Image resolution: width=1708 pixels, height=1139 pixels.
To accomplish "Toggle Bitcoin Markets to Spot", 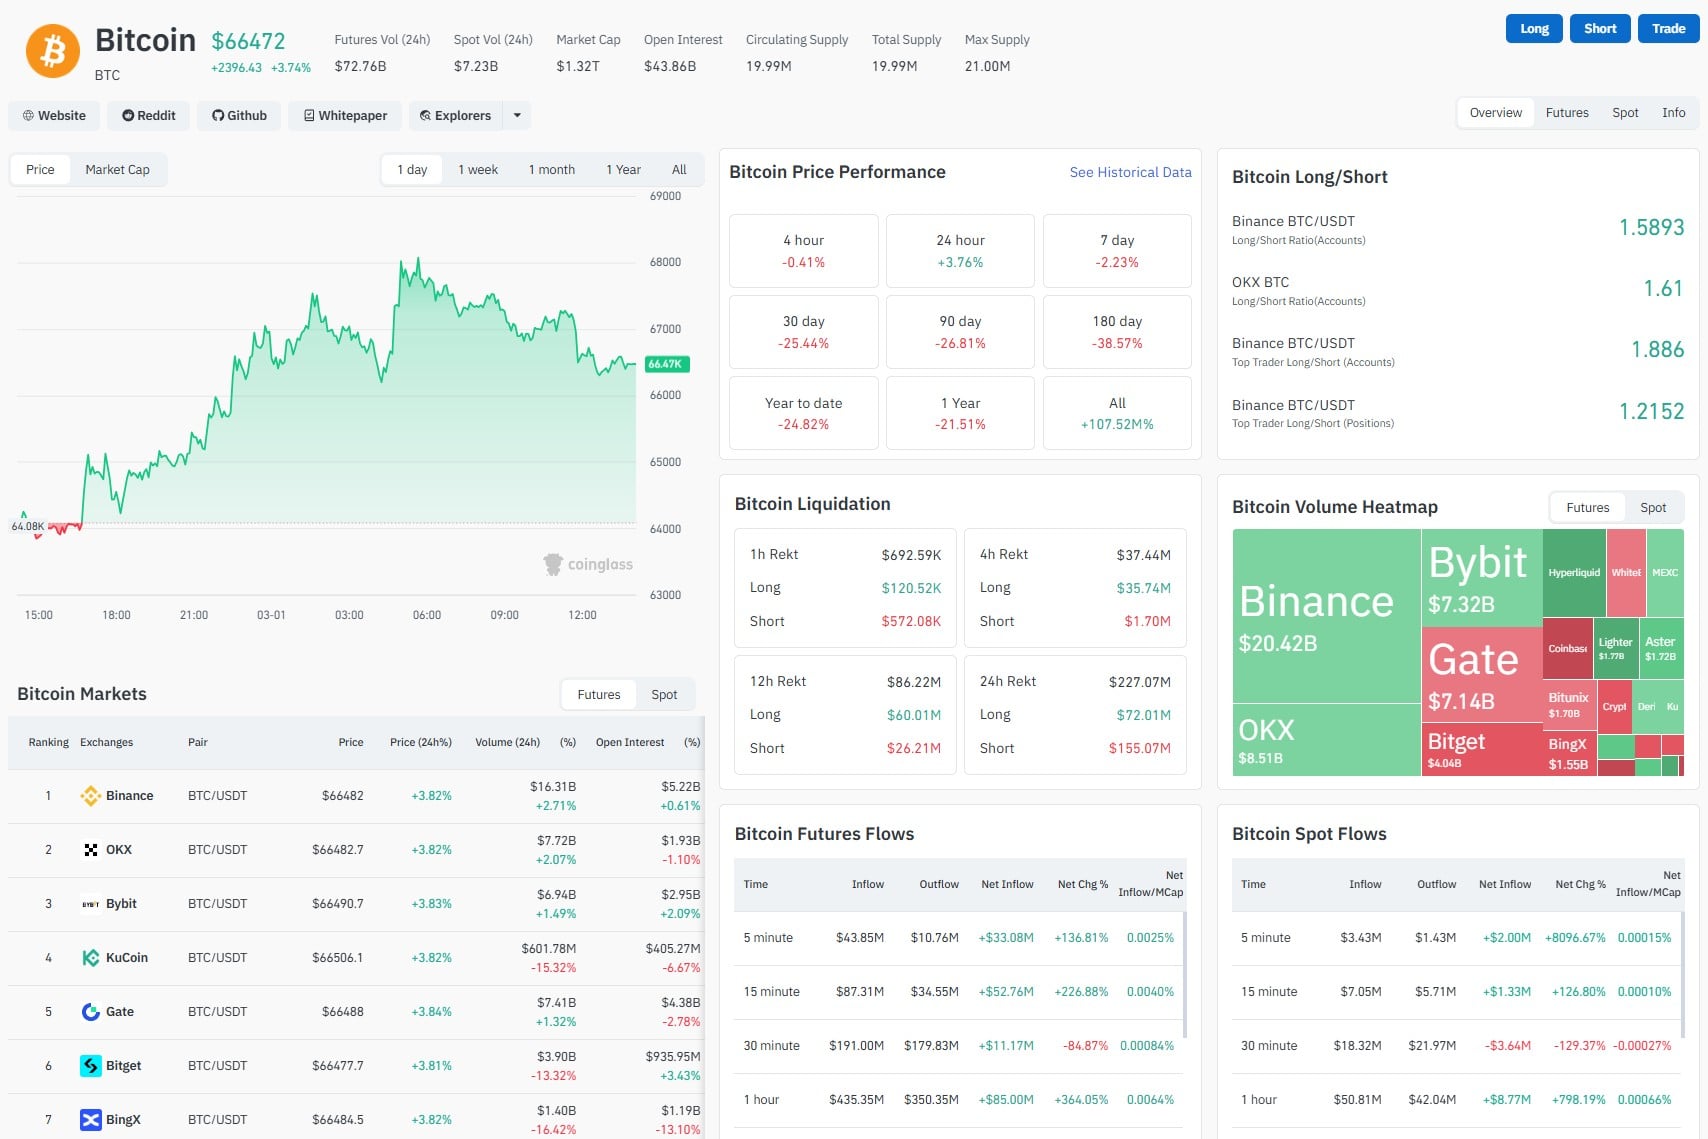I will pyautogui.click(x=664, y=695).
